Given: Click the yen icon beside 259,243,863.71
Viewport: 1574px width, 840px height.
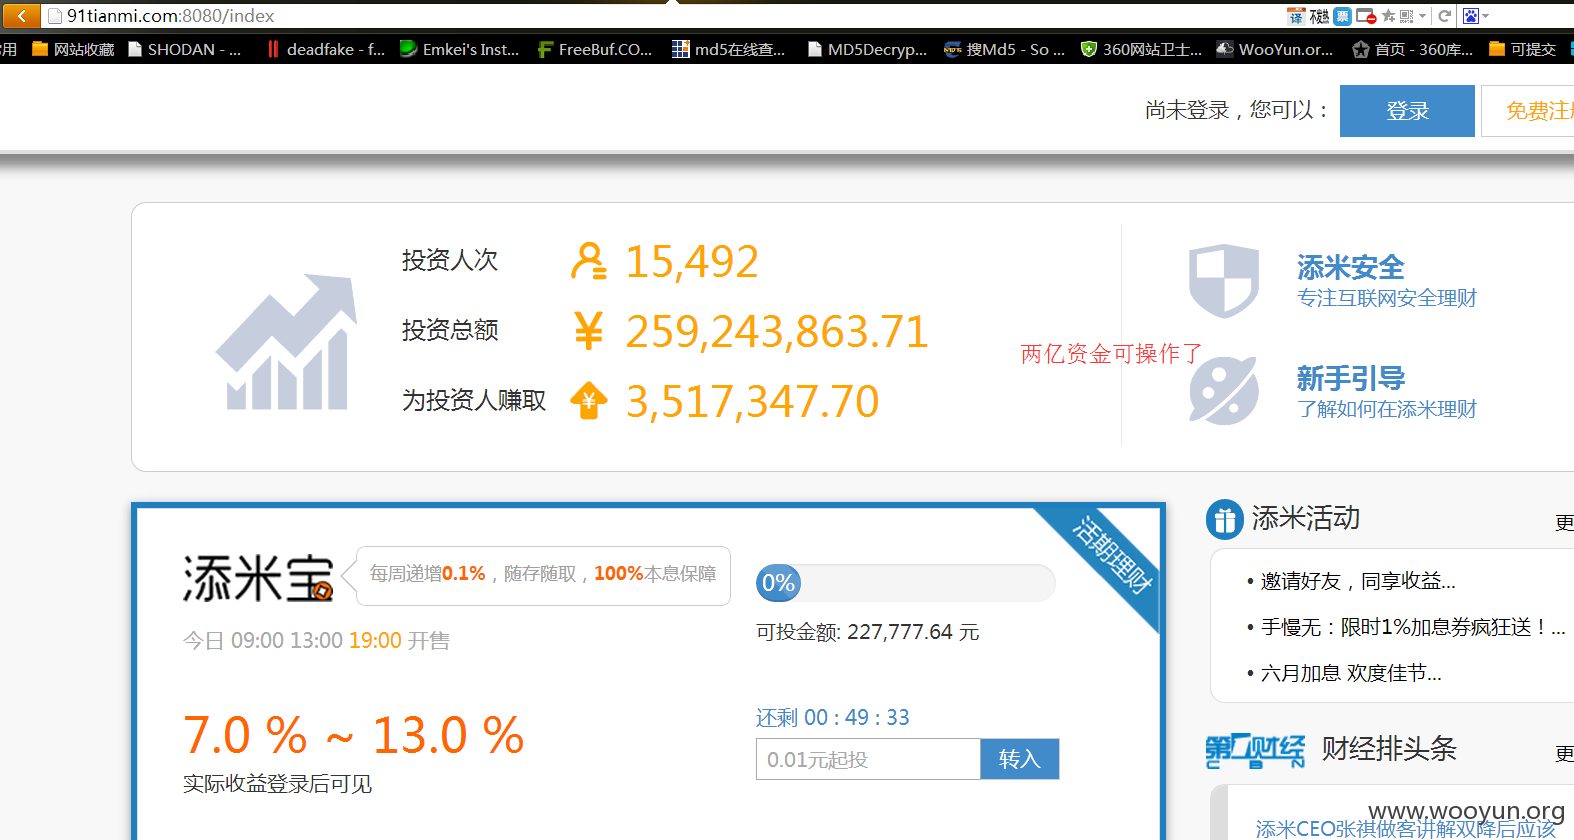Looking at the screenshot, I should [588, 331].
